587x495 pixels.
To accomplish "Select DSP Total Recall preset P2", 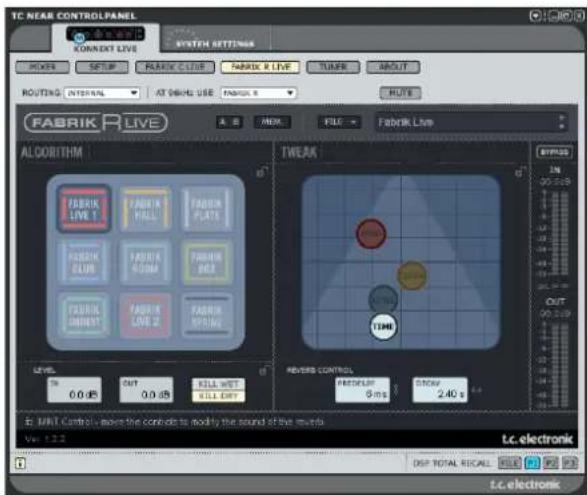I will point(551,463).
